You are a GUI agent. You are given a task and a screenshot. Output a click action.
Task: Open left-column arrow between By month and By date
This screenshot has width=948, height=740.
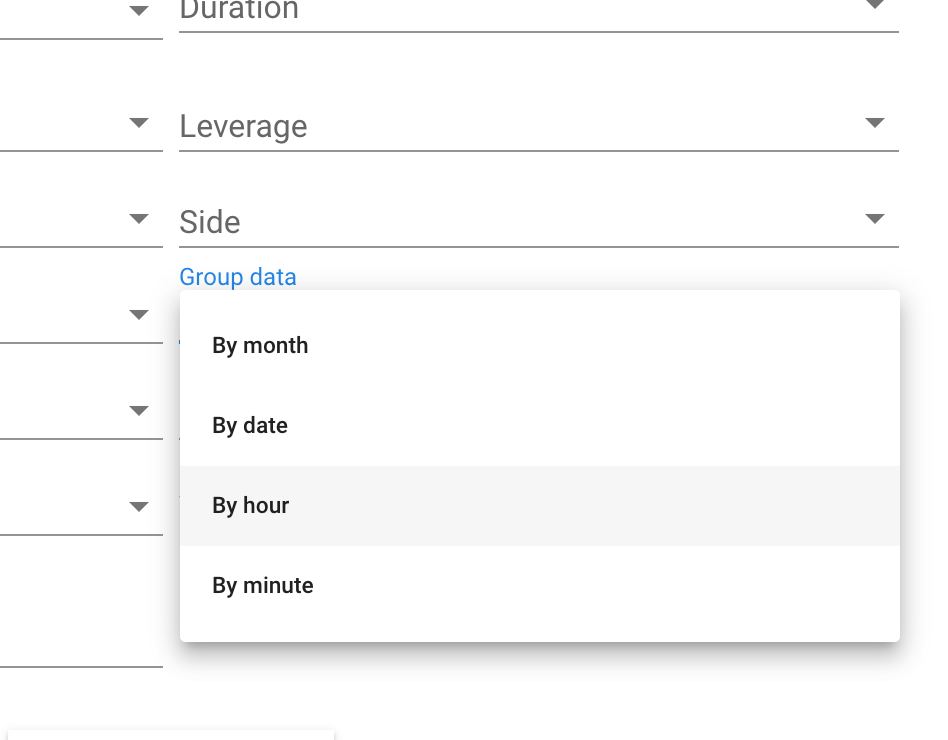point(139,411)
